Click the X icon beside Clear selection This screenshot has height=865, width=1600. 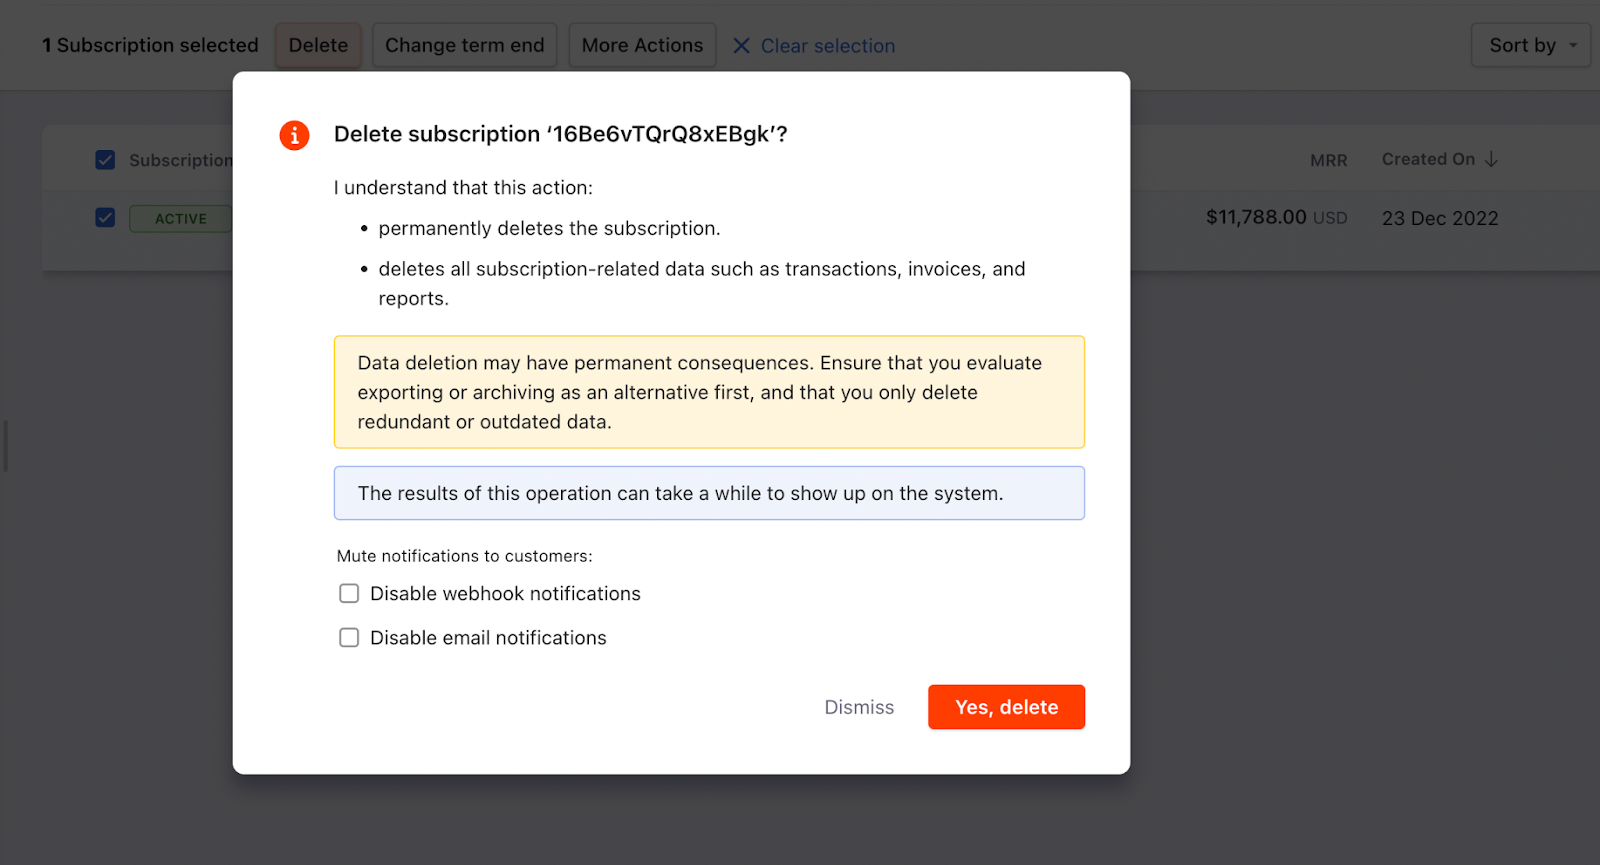pos(741,46)
